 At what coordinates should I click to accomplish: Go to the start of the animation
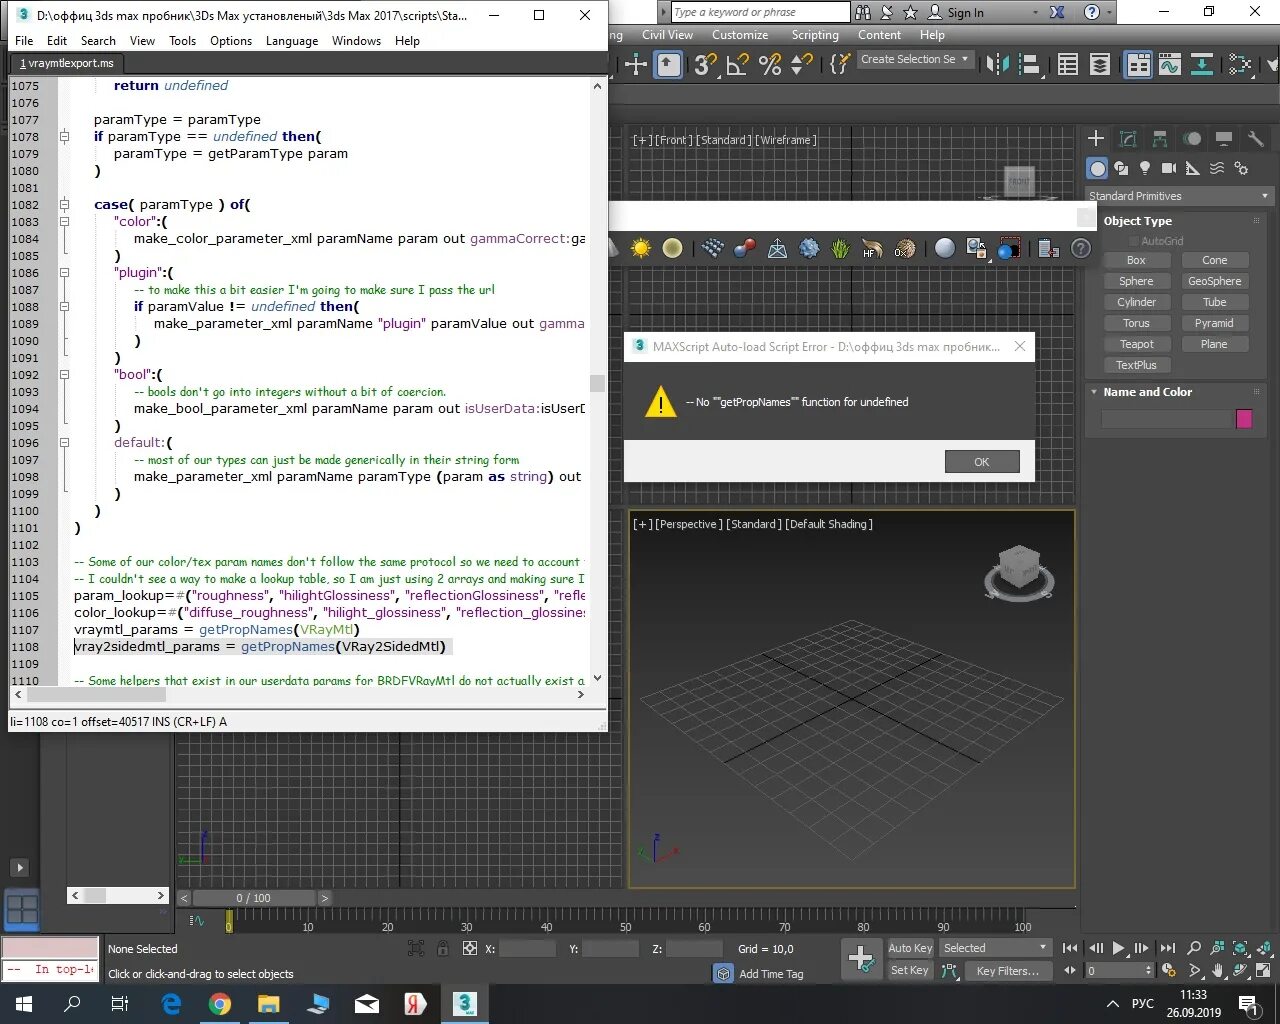tap(1070, 948)
